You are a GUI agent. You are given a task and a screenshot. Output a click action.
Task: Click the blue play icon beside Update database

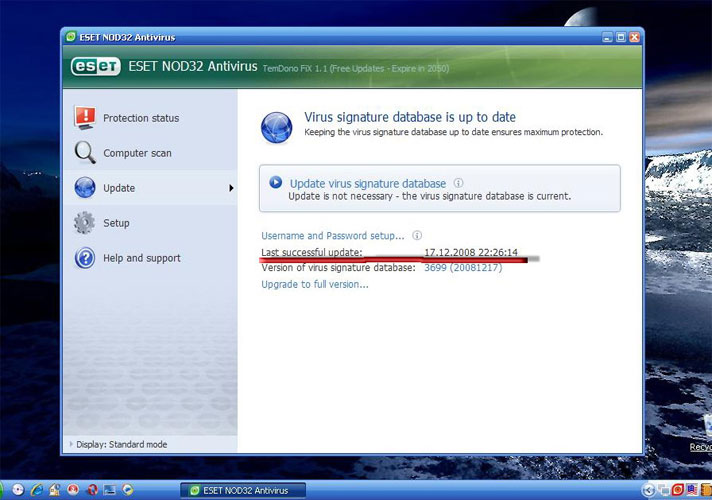(275, 183)
